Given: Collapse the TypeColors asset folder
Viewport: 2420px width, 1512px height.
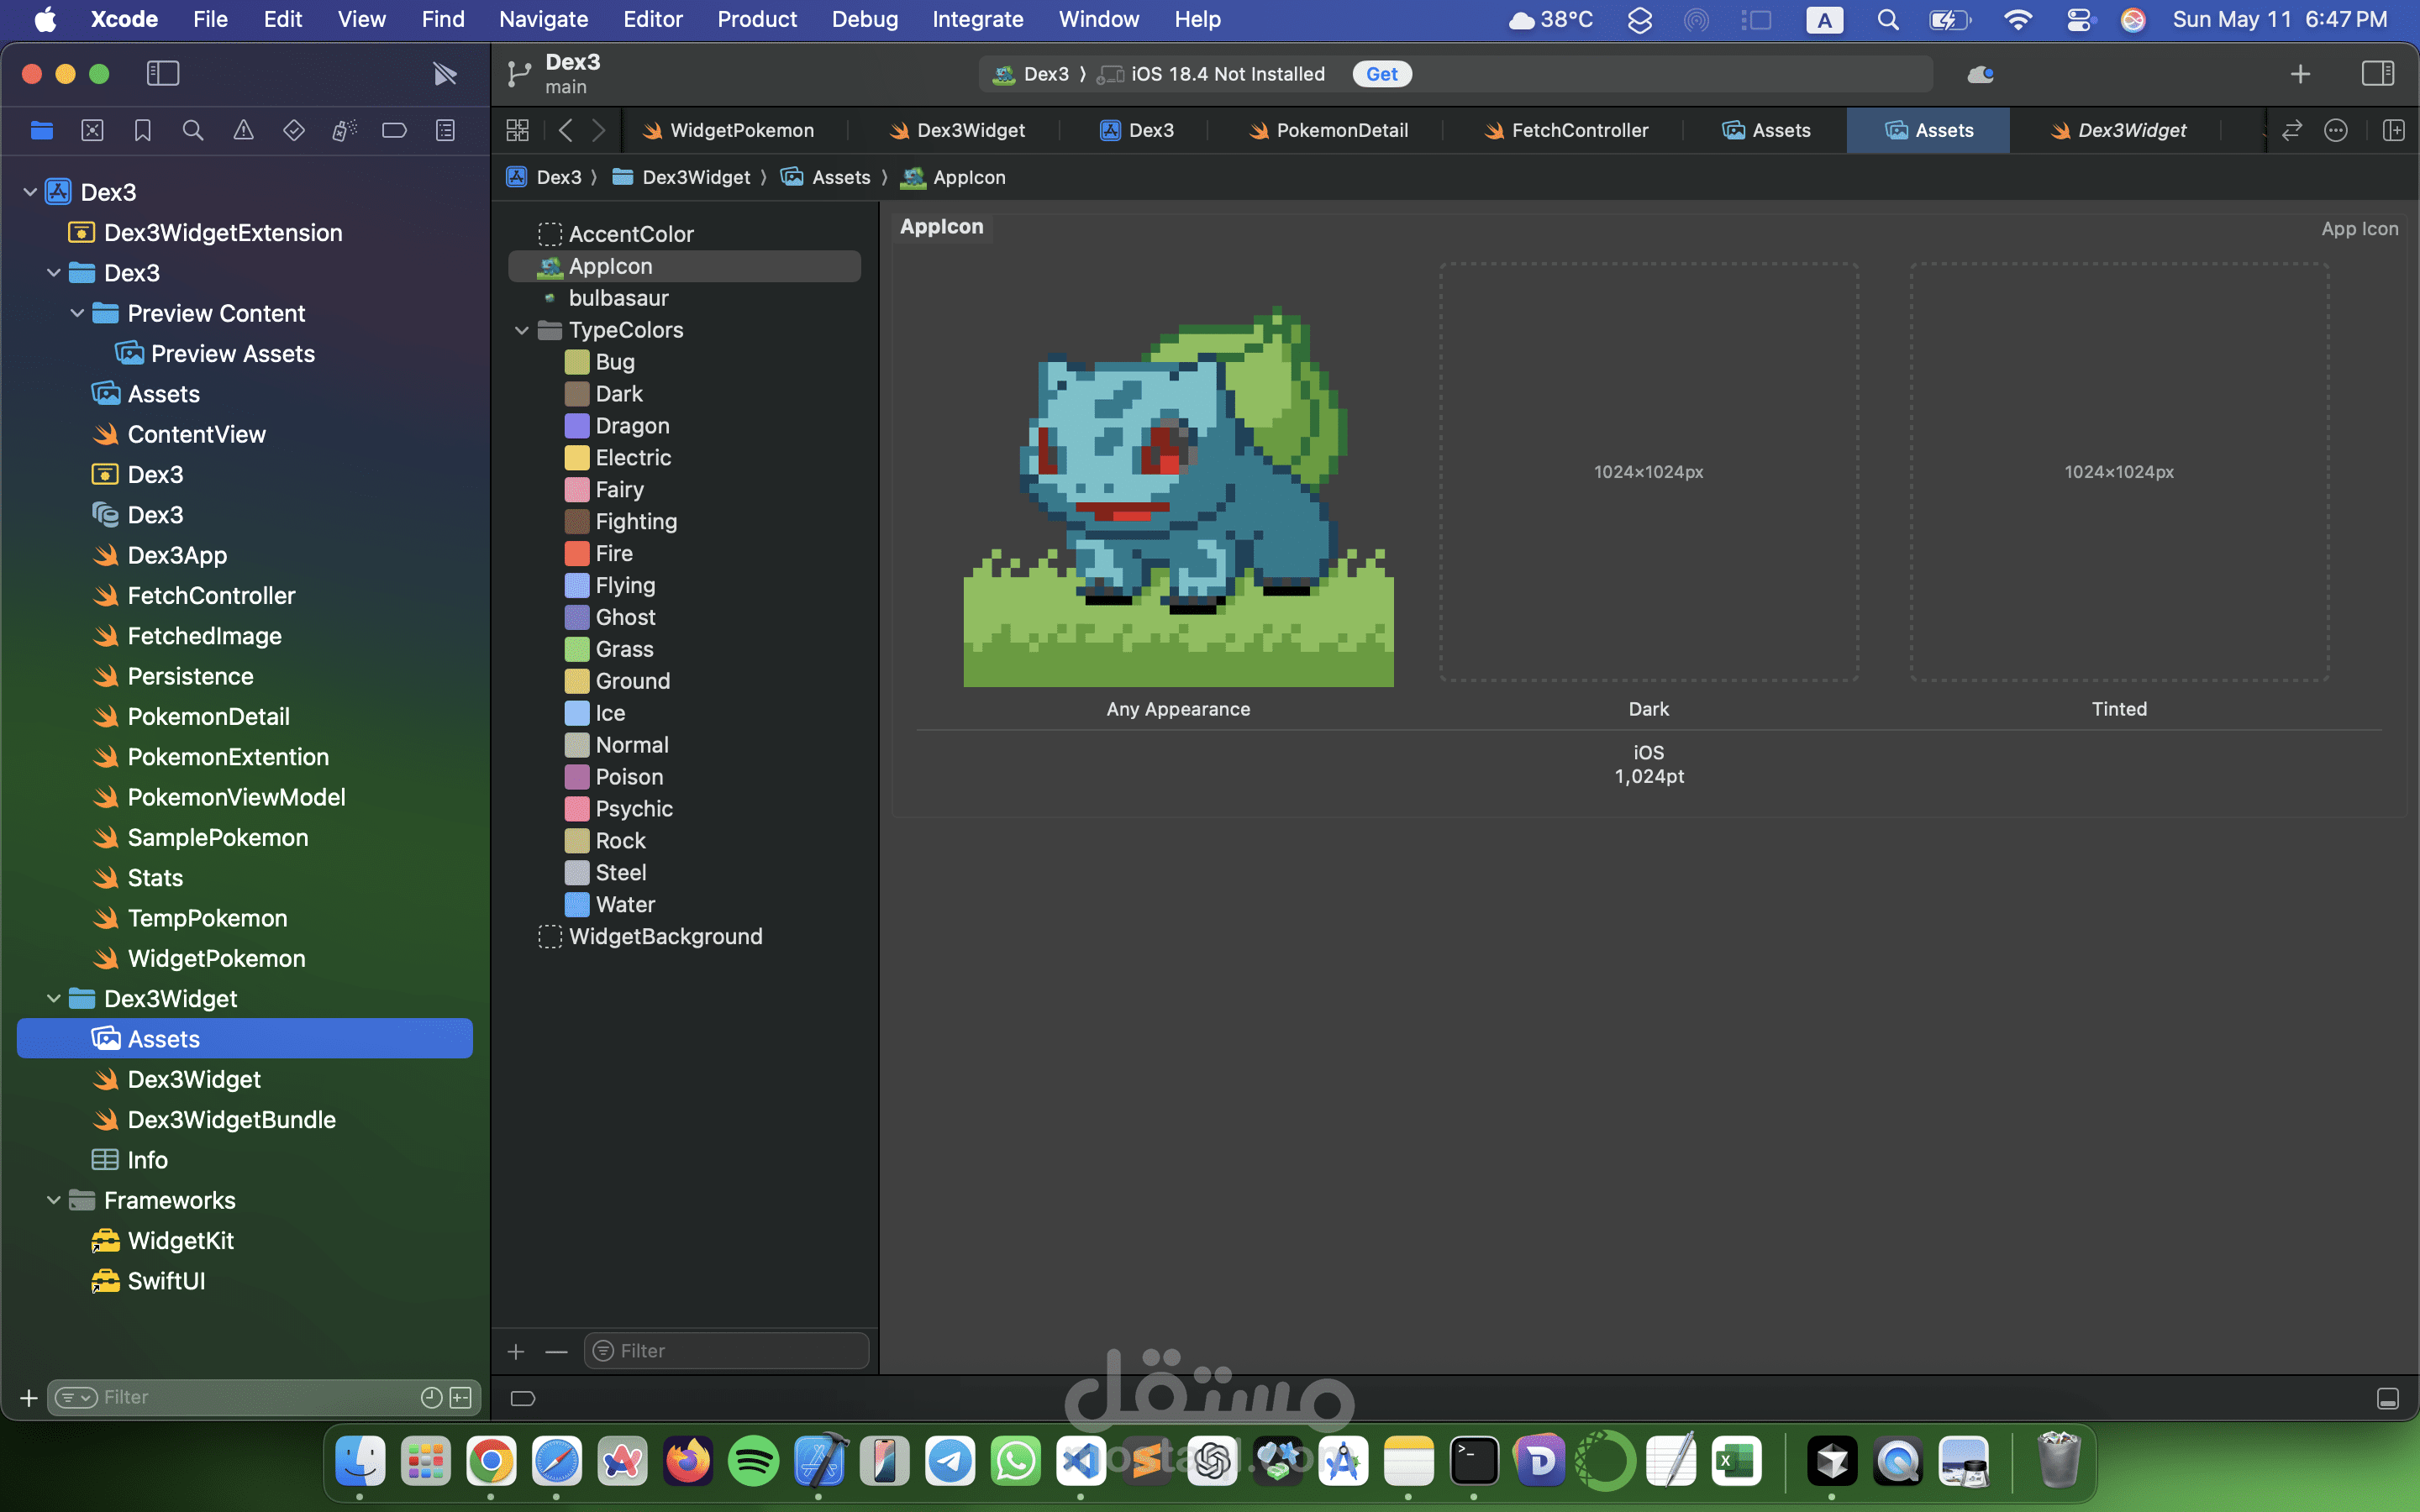Looking at the screenshot, I should pos(522,330).
